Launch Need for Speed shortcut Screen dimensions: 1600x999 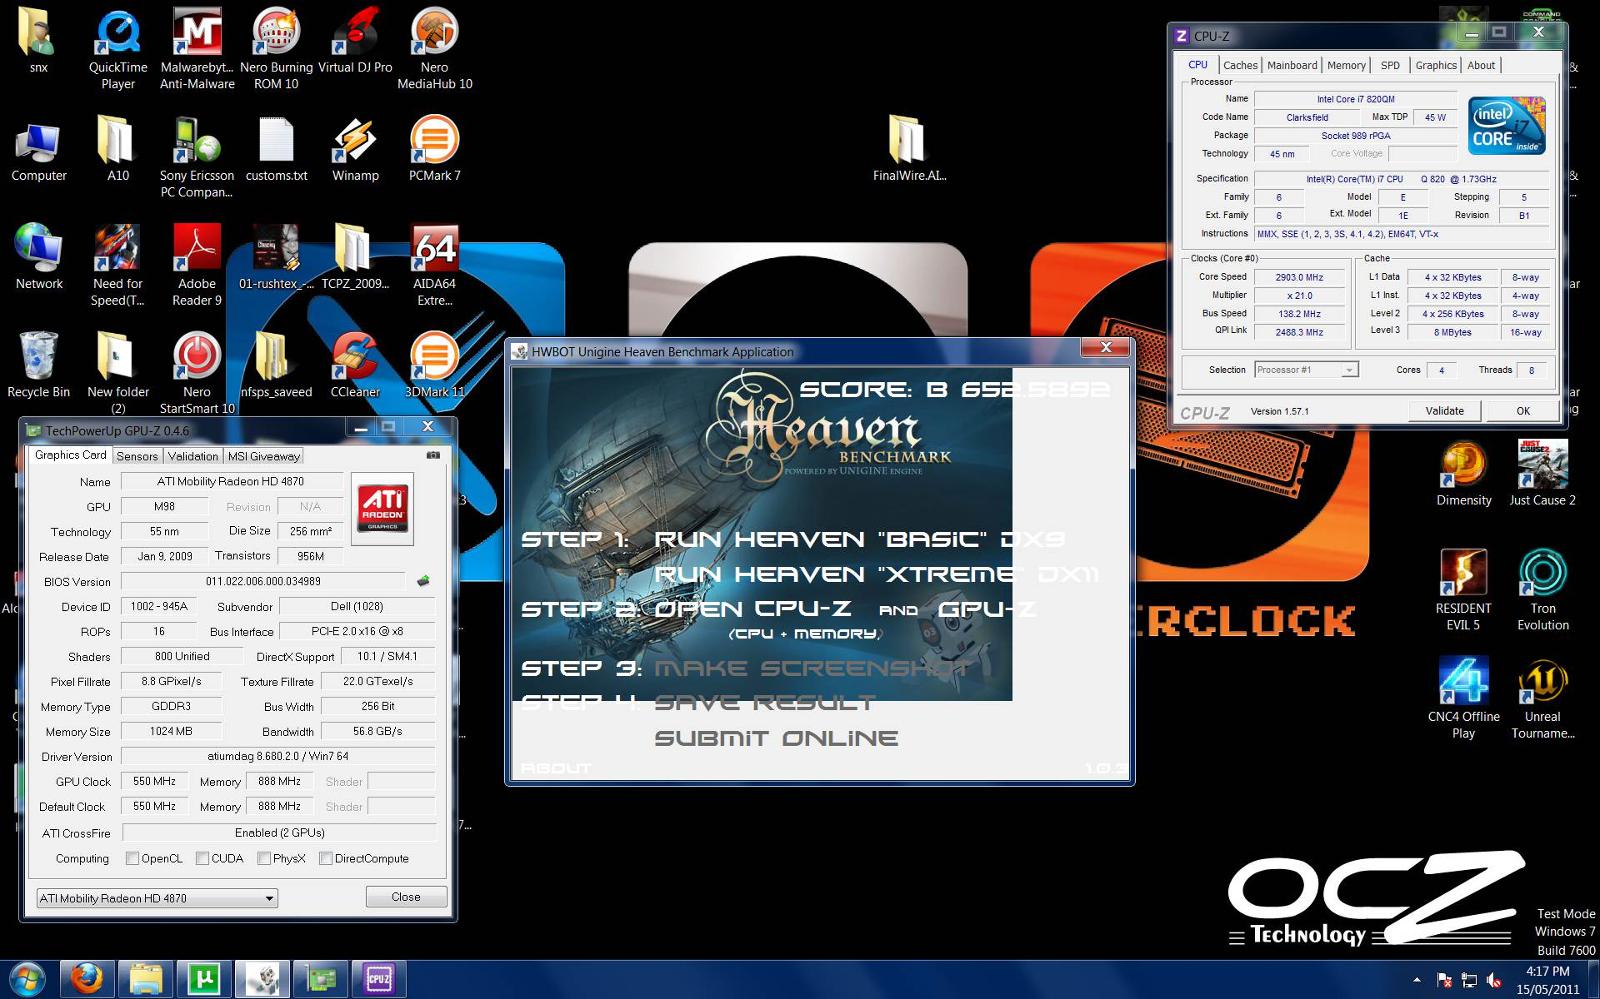click(x=118, y=264)
